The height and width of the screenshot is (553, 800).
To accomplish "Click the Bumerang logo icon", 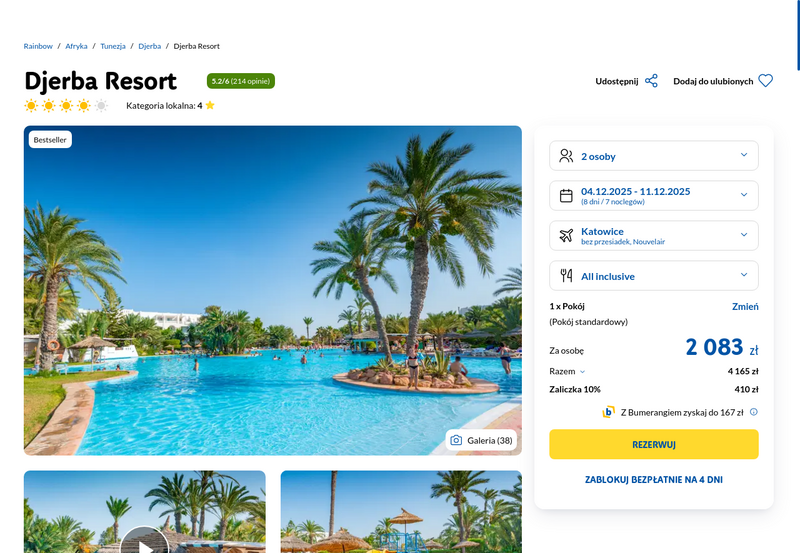I will [608, 412].
